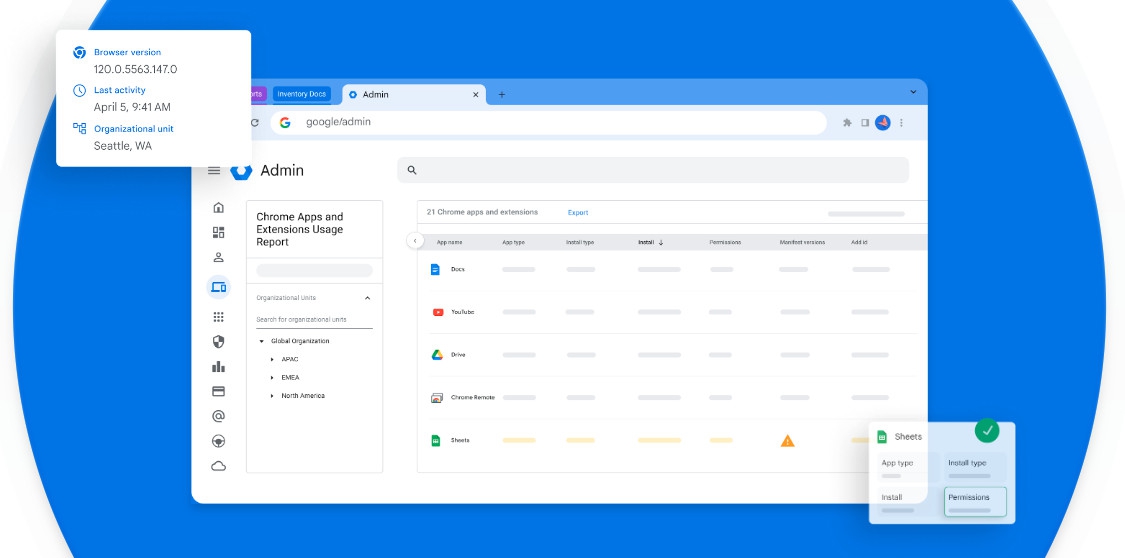Switch to the Admin tab

point(413,95)
